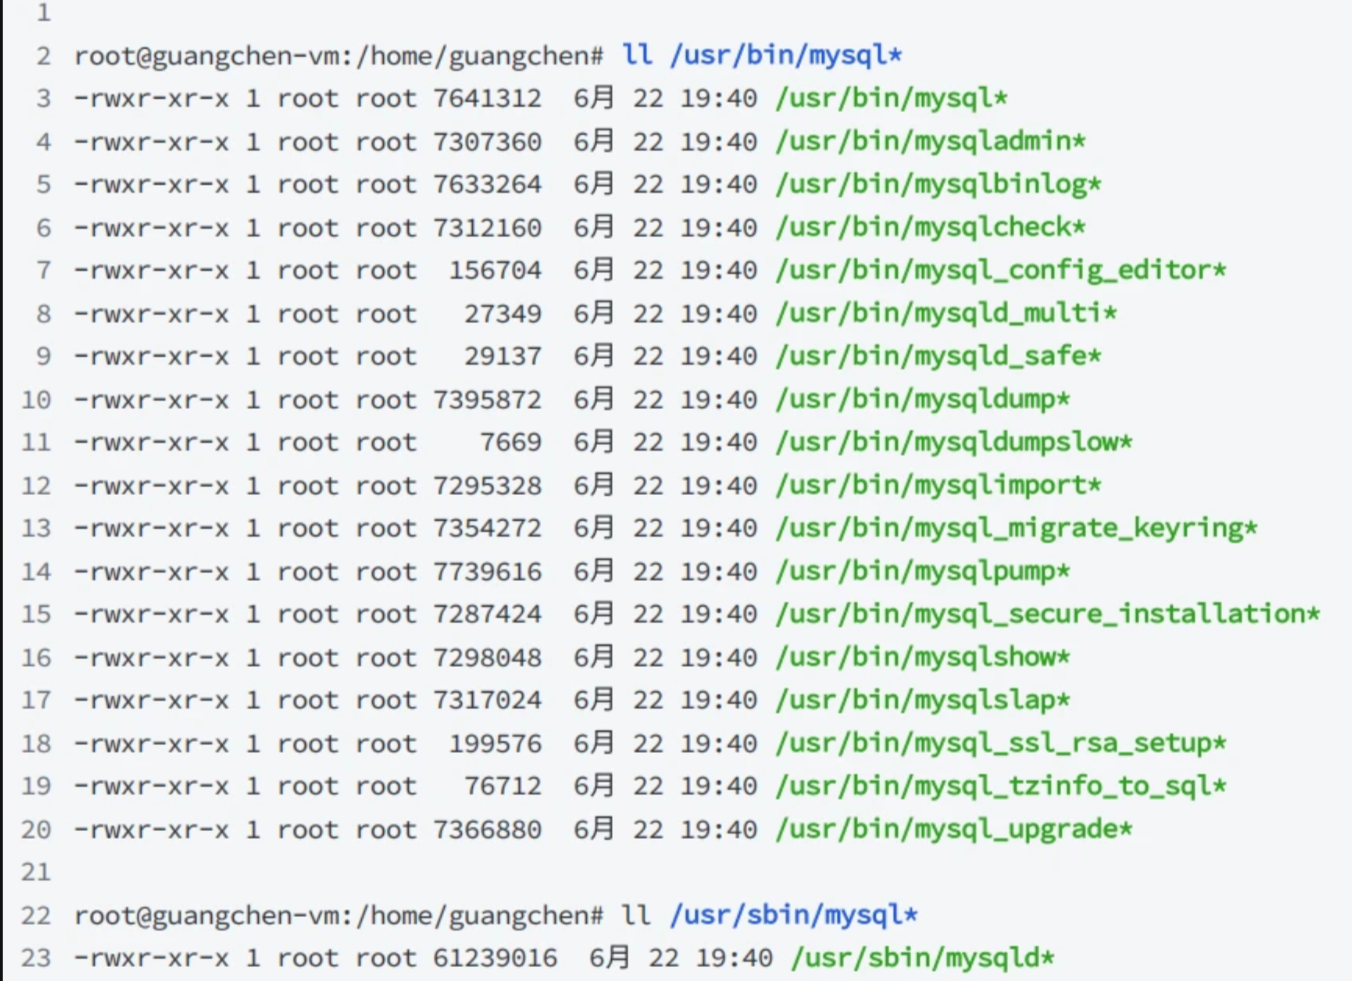Viewport: 1352px width, 981px height.
Task: Click the /usr/bin/mysqld_safe* path
Action: (938, 356)
